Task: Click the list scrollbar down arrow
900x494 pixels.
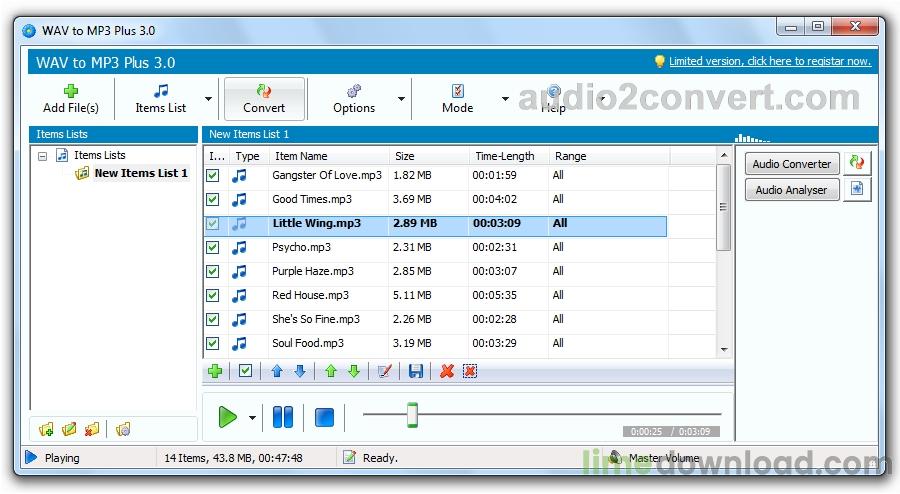Action: coord(724,349)
